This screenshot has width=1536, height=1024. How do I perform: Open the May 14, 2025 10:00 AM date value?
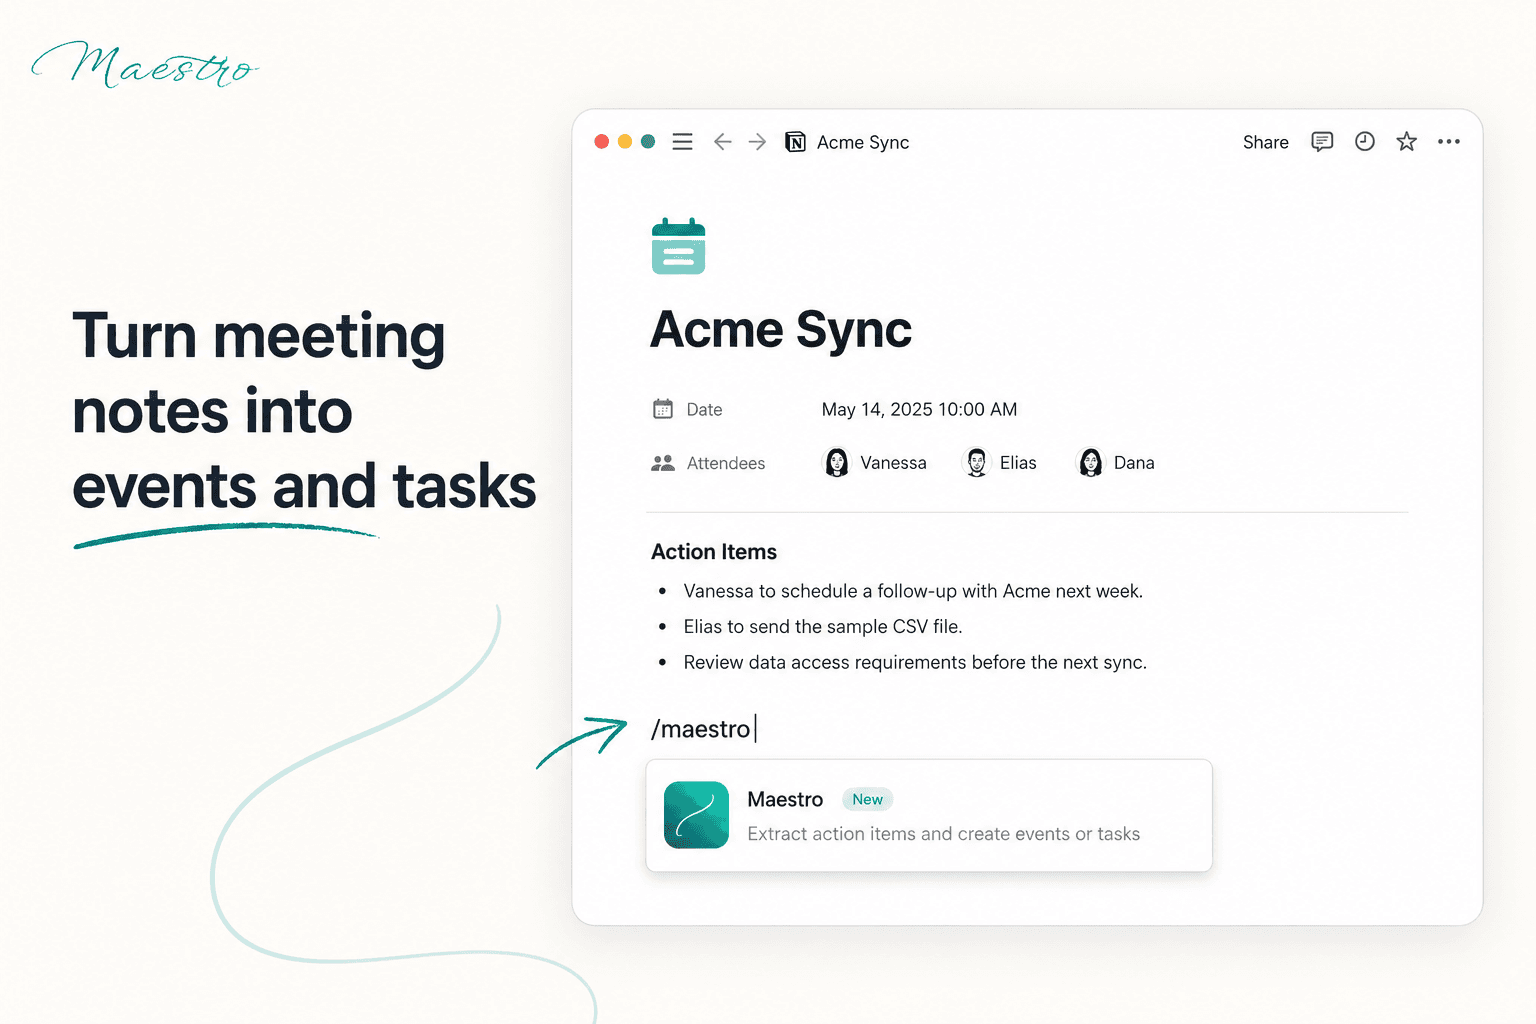click(919, 410)
